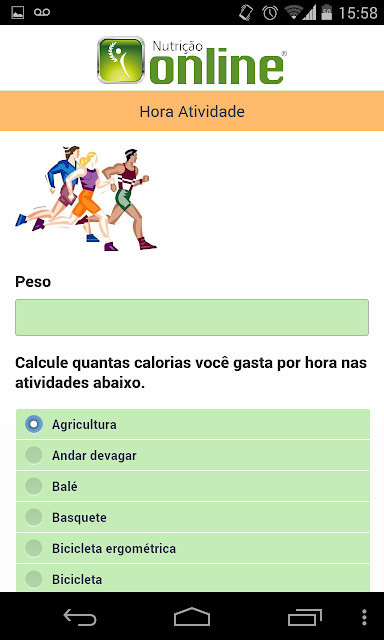Open the three-dot overflow menu
384x640 pixels.
click(364, 617)
